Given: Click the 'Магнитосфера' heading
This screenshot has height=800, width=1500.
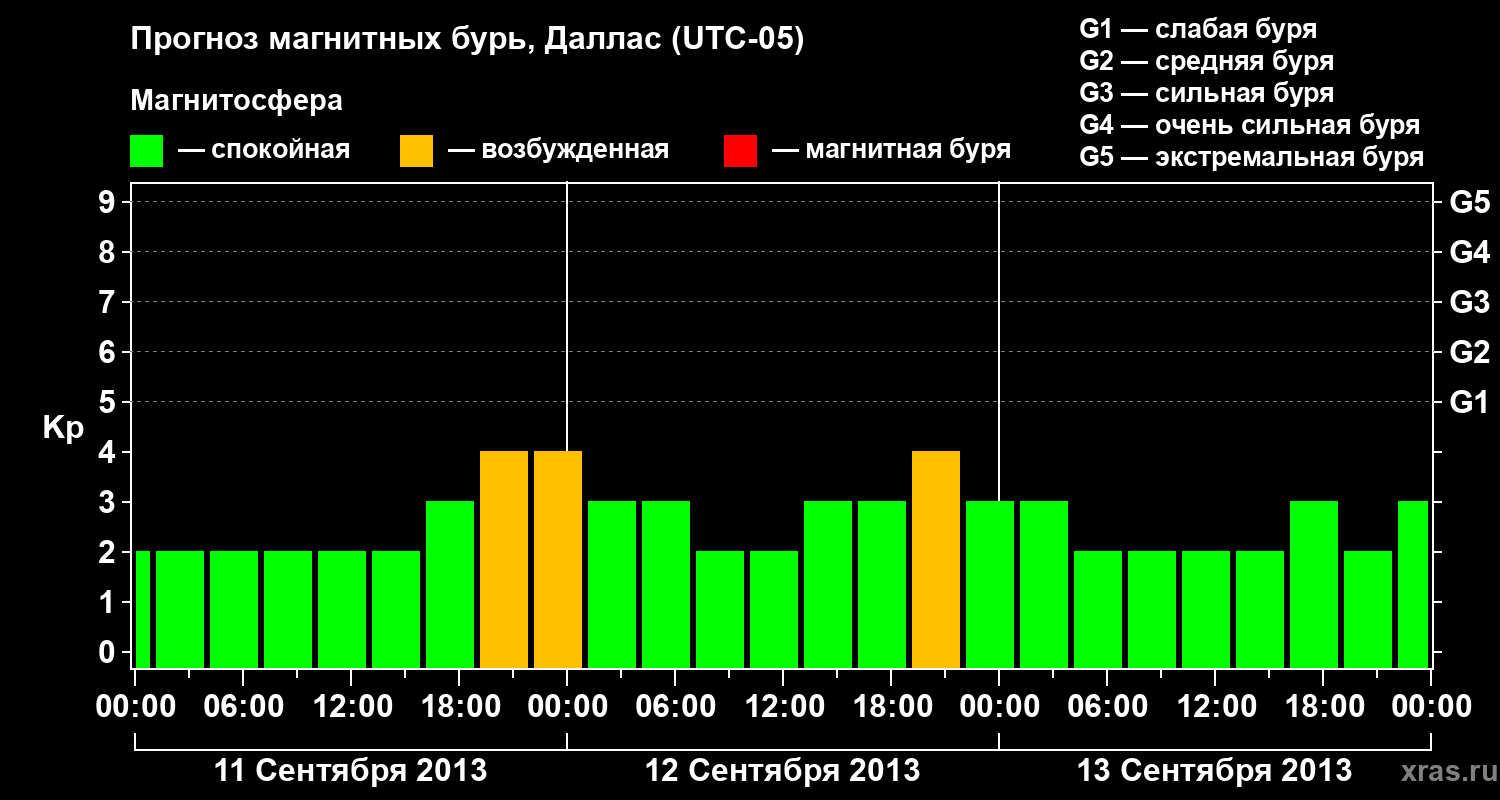Looking at the screenshot, I should coord(237,101).
